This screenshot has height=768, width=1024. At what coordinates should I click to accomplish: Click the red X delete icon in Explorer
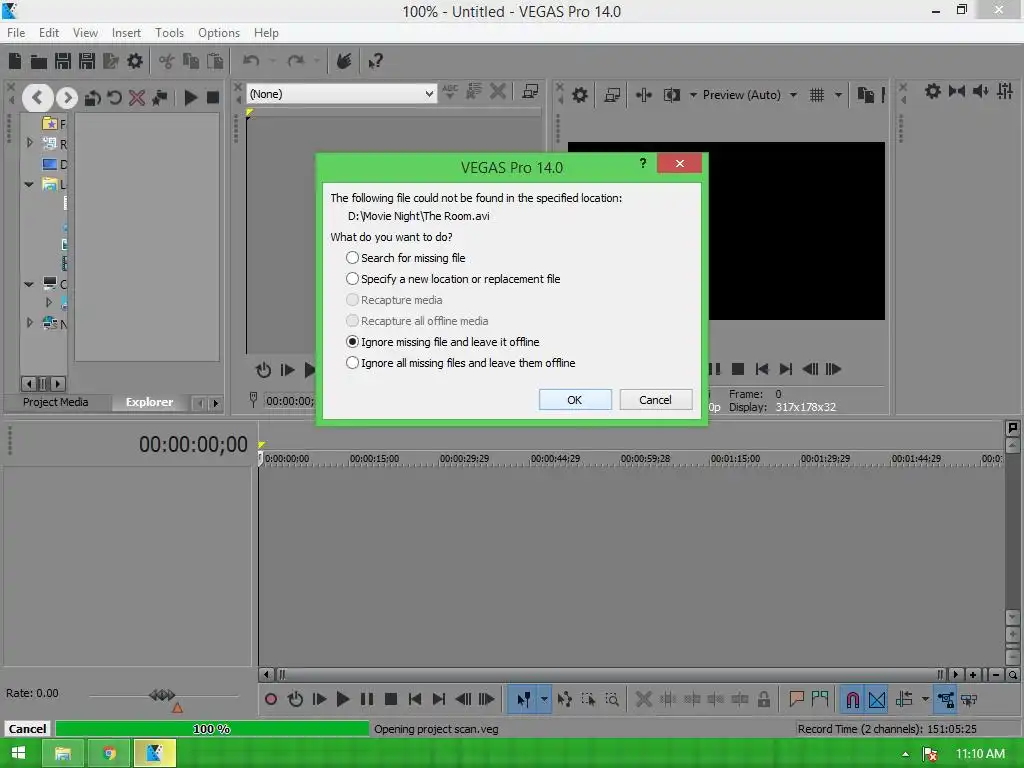(x=136, y=98)
